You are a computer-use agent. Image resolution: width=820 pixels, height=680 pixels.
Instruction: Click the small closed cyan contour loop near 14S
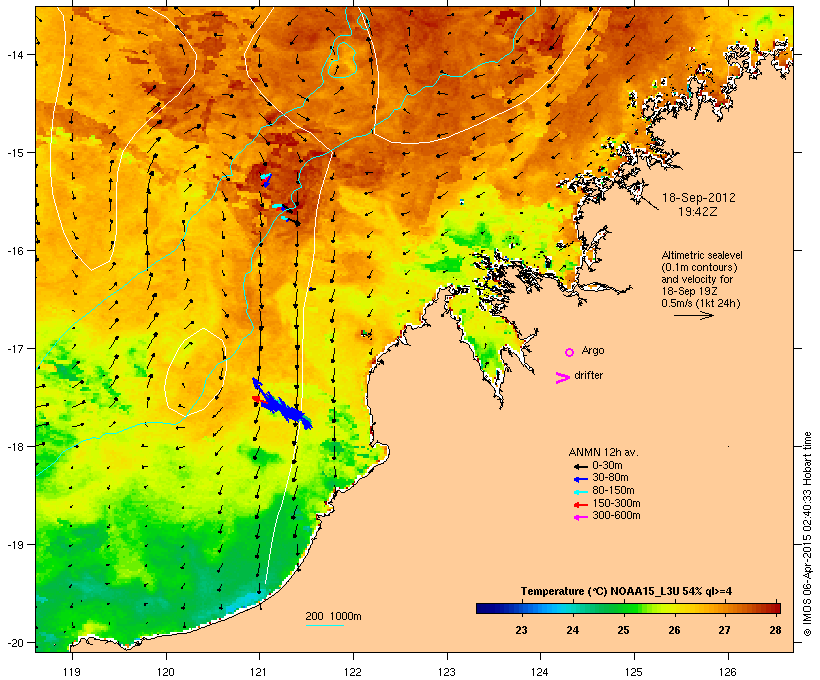(x=342, y=60)
